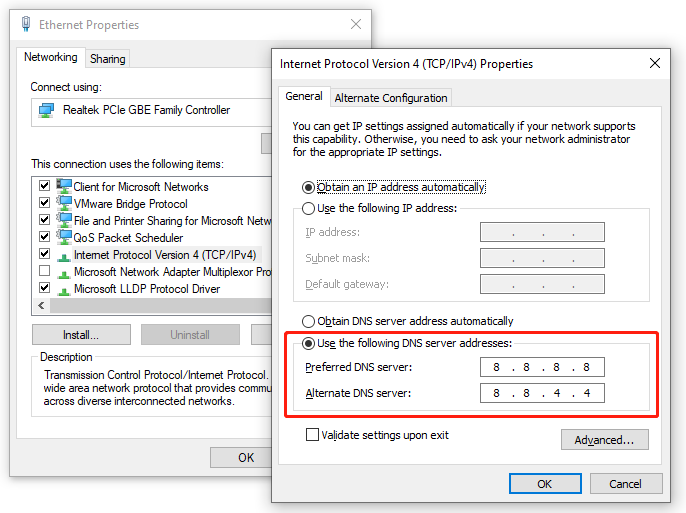Select 'Microsoft LLDP Protocol Driver' row
This screenshot has width=686, height=513.
[147, 289]
